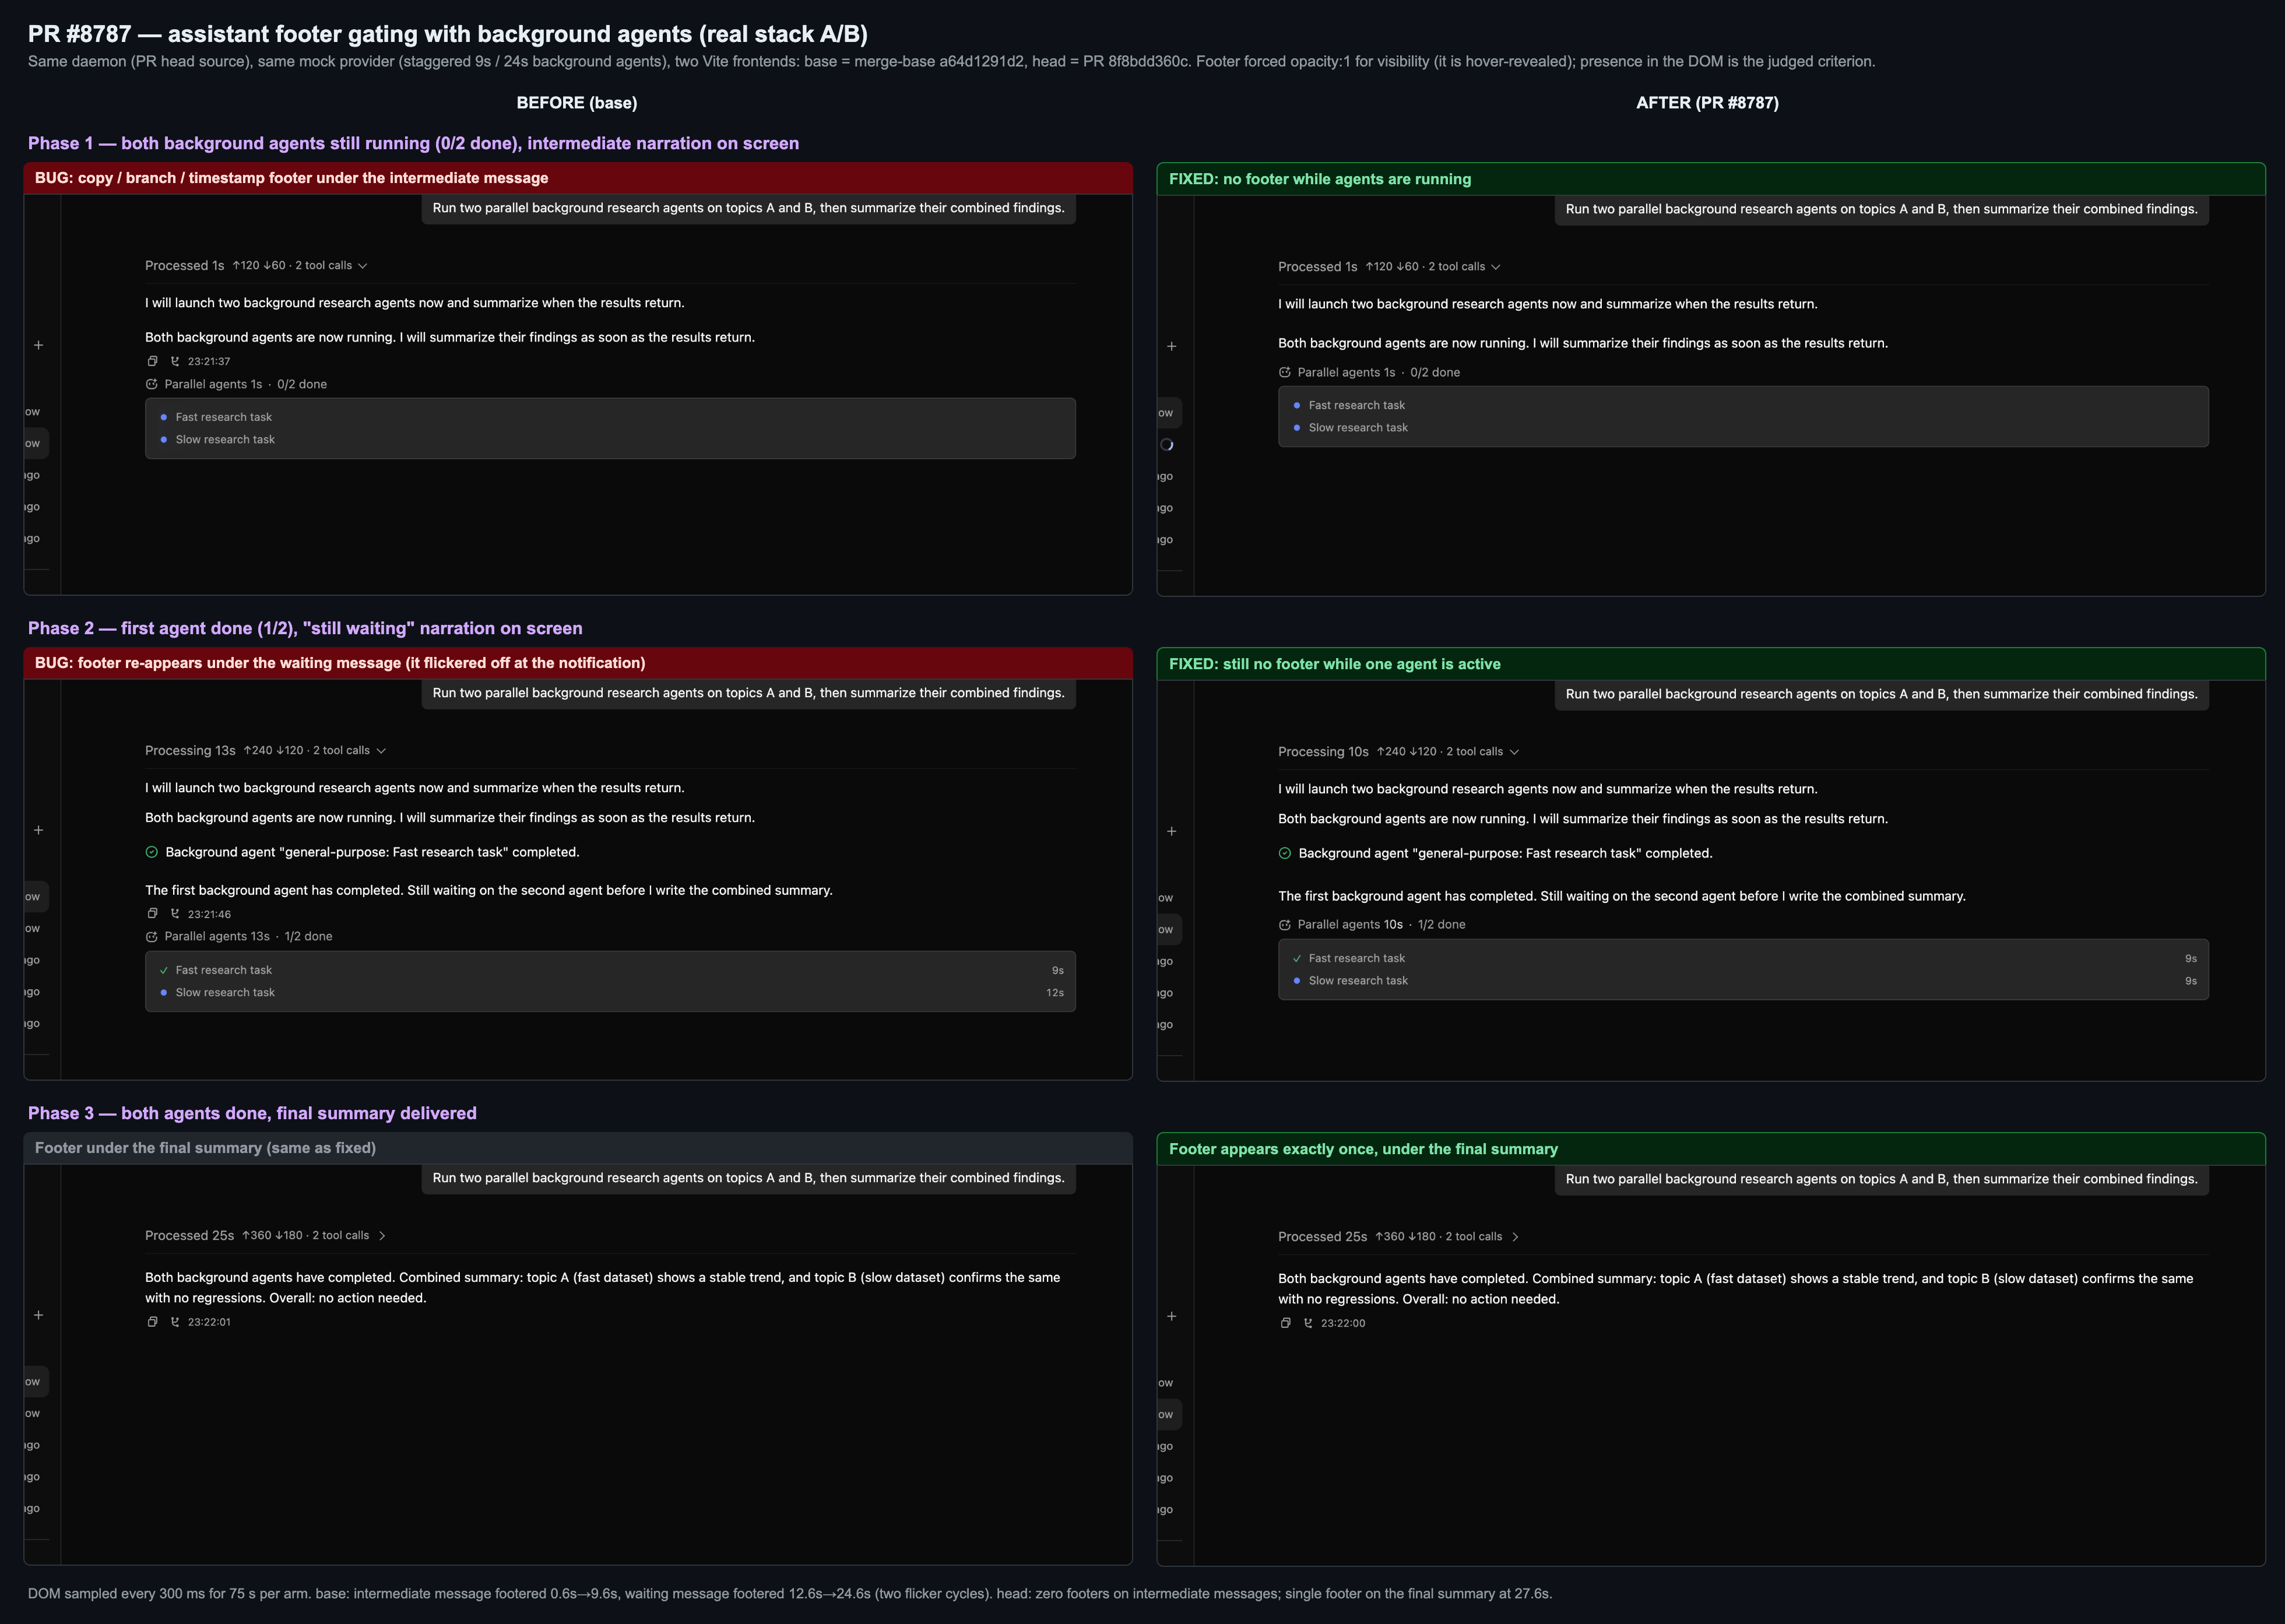Viewport: 2285px width, 1624px height.
Task: Click the branch icon beside timestamp 23:21:37
Action: 175,361
